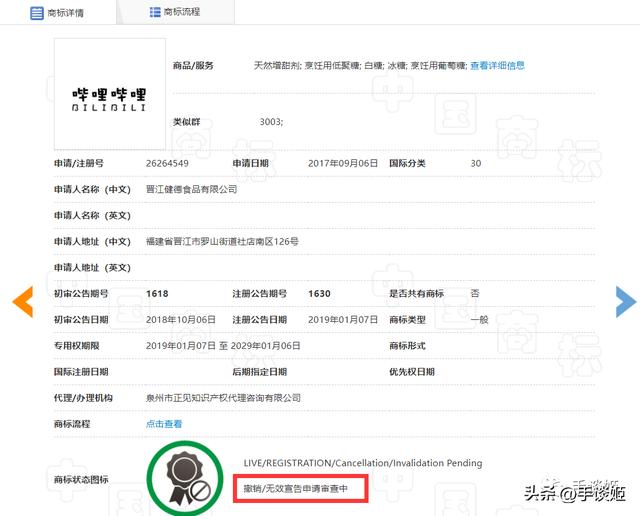Click the 代理/办理机构 label
Viewport: 640px width, 516px height.
tap(83, 398)
